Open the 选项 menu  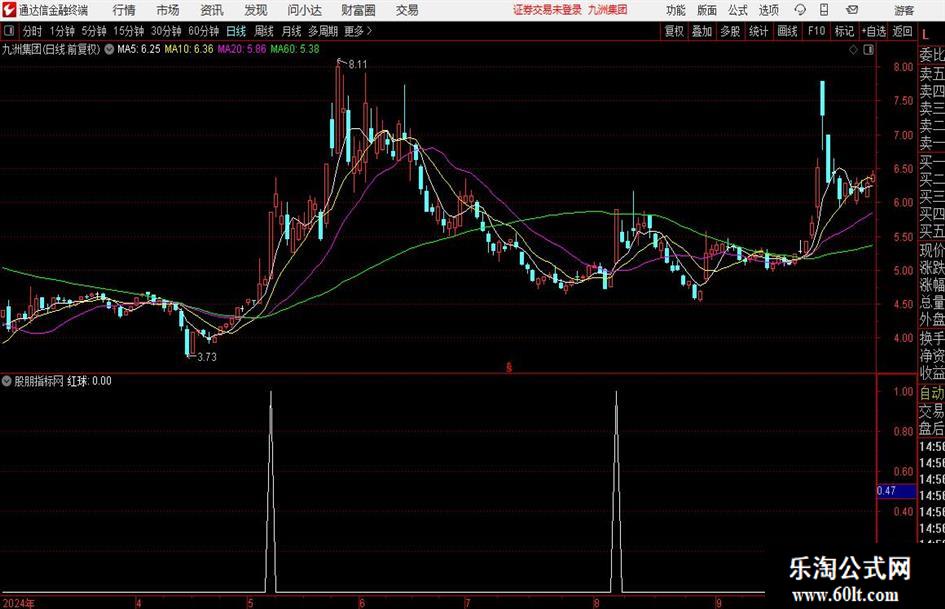tap(768, 10)
